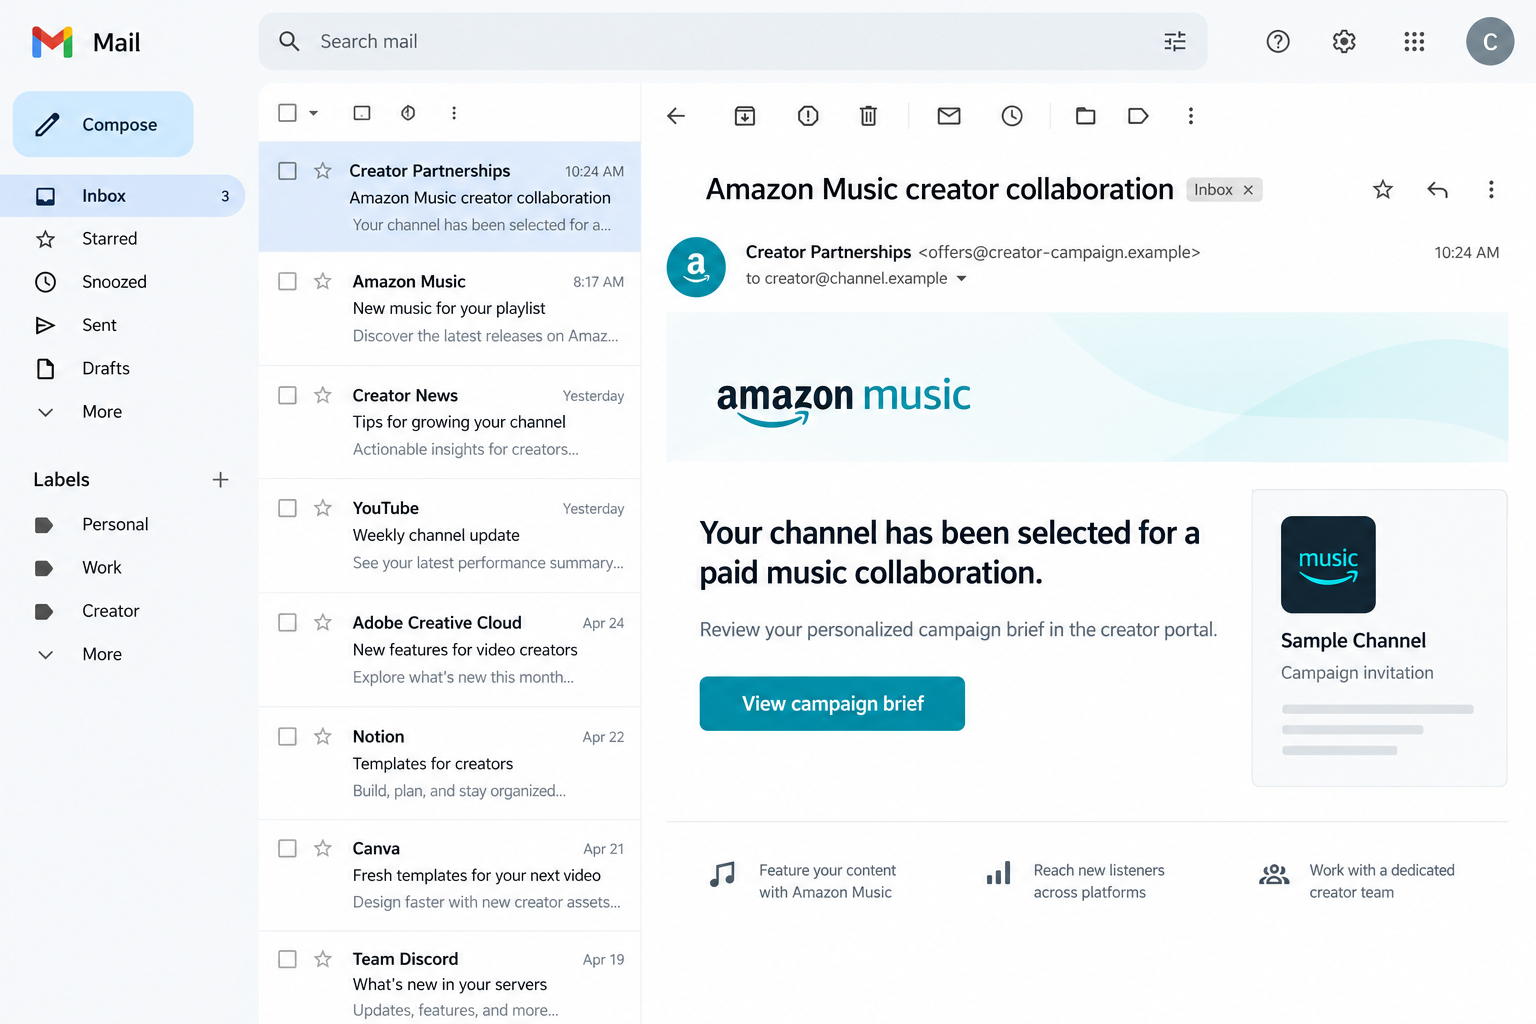Open the Inbox folder
The width and height of the screenshot is (1536, 1024).
pyautogui.click(x=123, y=196)
